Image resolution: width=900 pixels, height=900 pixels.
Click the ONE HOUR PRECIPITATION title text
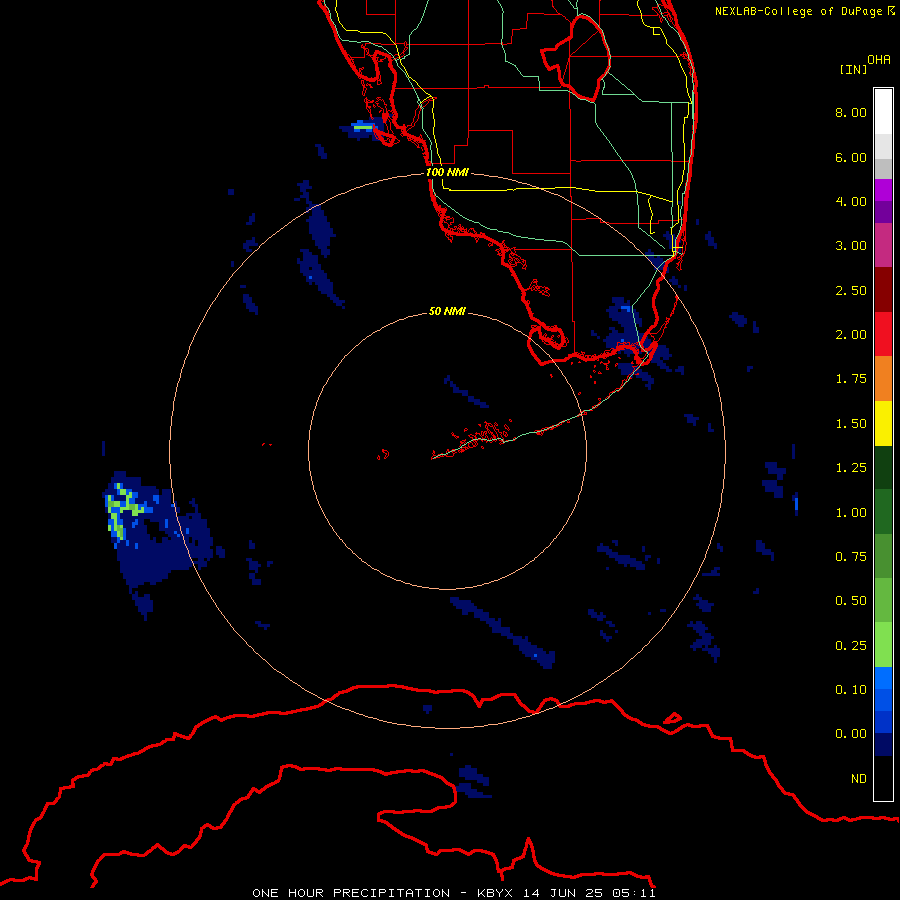pos(351,893)
